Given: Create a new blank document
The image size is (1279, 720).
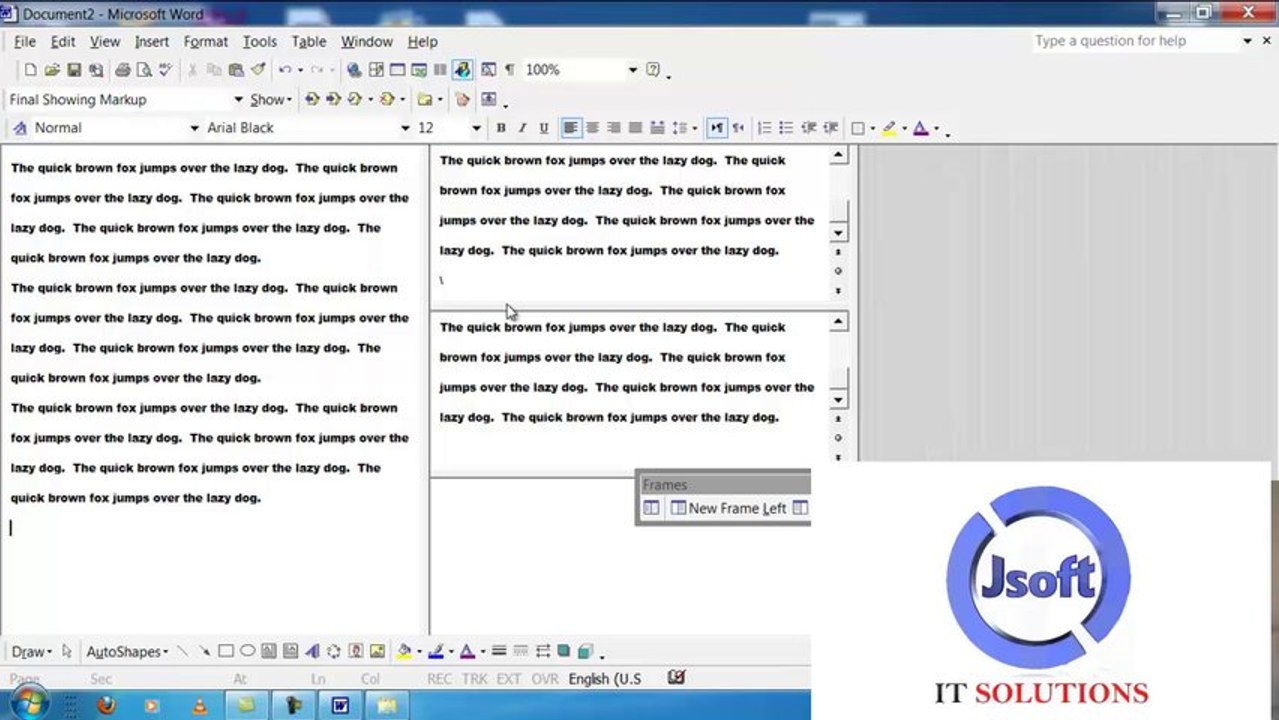Looking at the screenshot, I should (30, 70).
